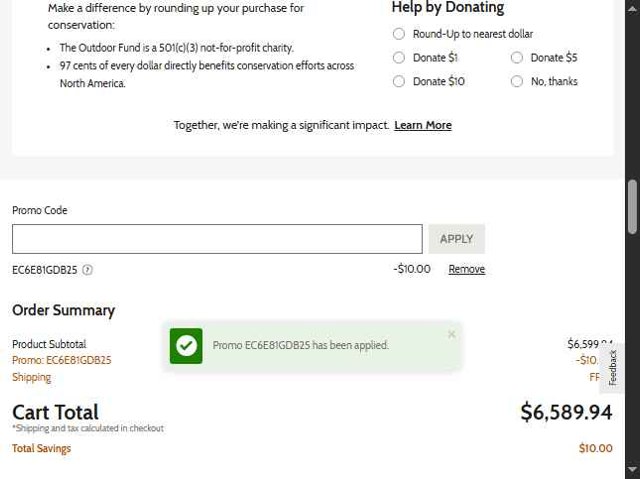Image resolution: width=640 pixels, height=479 pixels.
Task: Open the Feedback side tab
Action: (613, 367)
